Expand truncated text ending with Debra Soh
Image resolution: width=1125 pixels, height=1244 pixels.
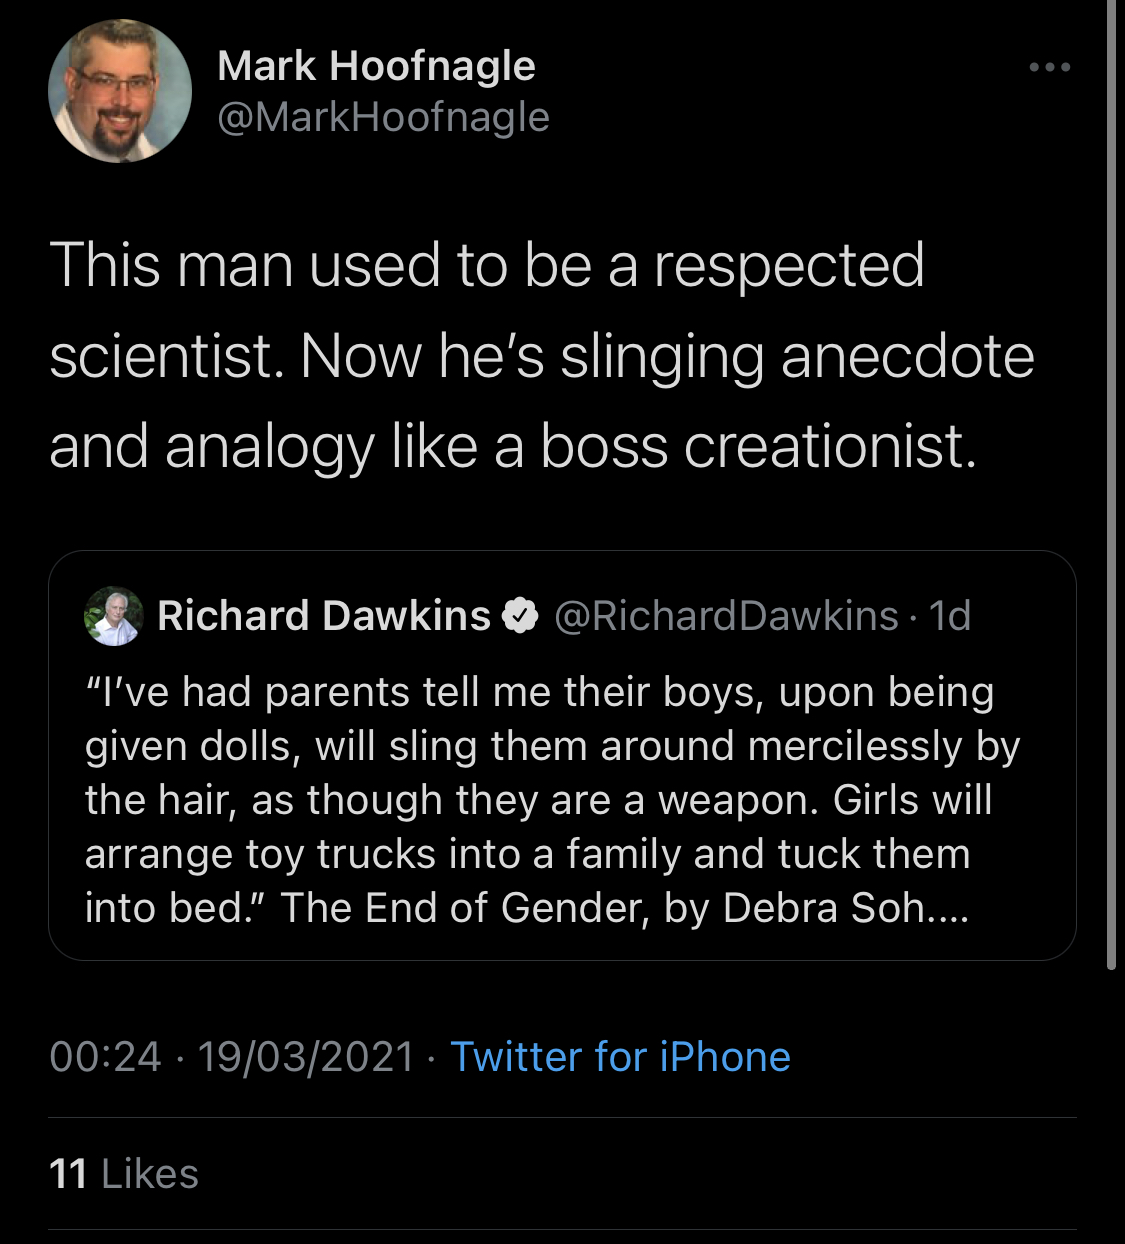pos(946,908)
